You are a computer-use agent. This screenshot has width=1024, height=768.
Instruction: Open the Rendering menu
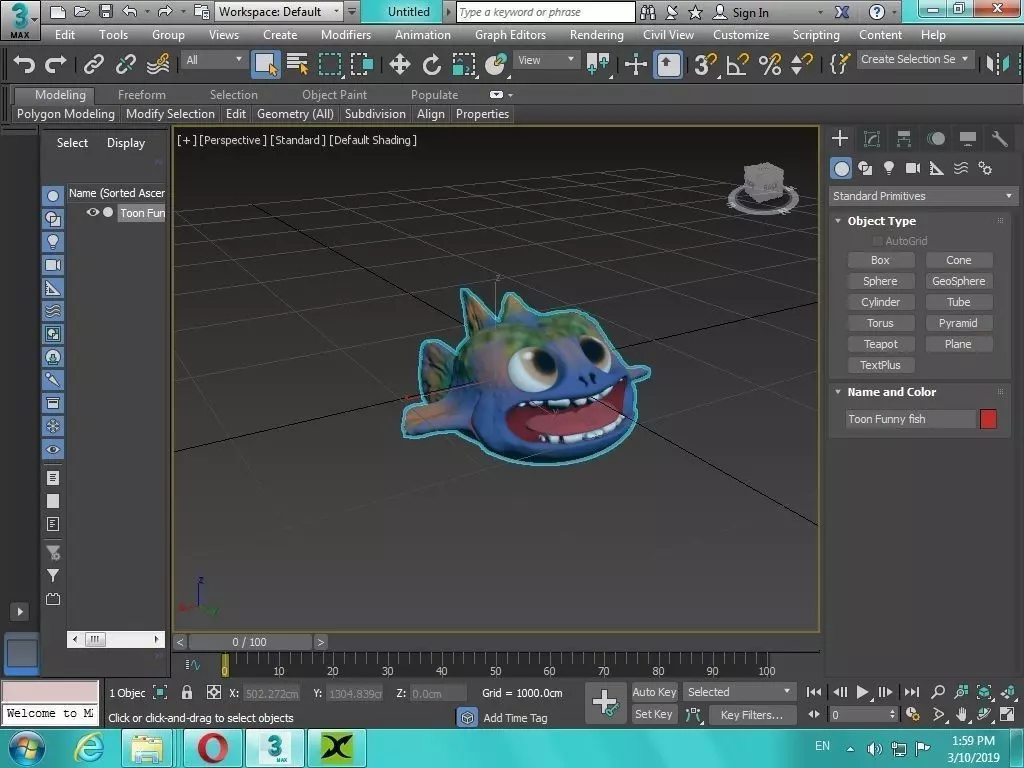tap(596, 35)
